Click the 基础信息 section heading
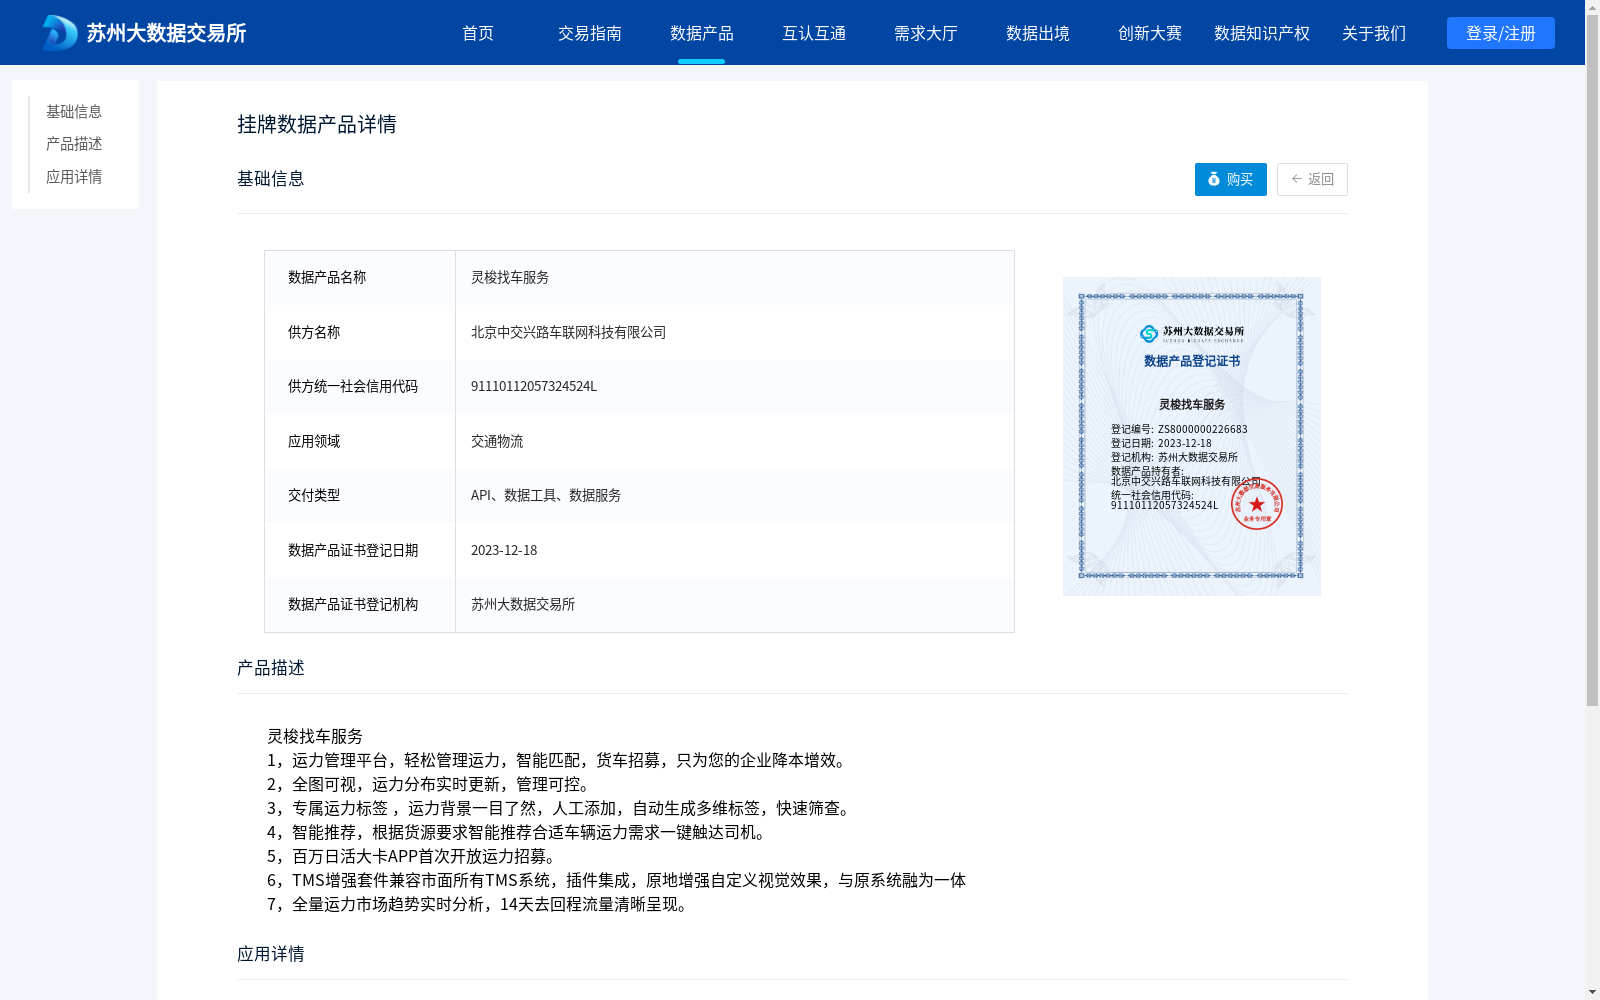The image size is (1600, 1000). coord(271,179)
